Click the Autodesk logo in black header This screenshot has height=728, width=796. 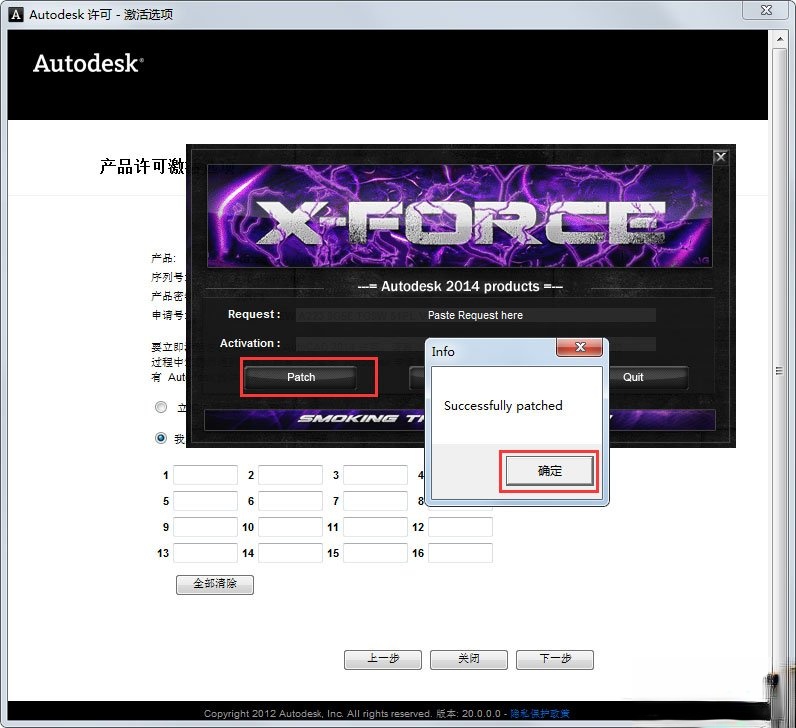point(88,63)
